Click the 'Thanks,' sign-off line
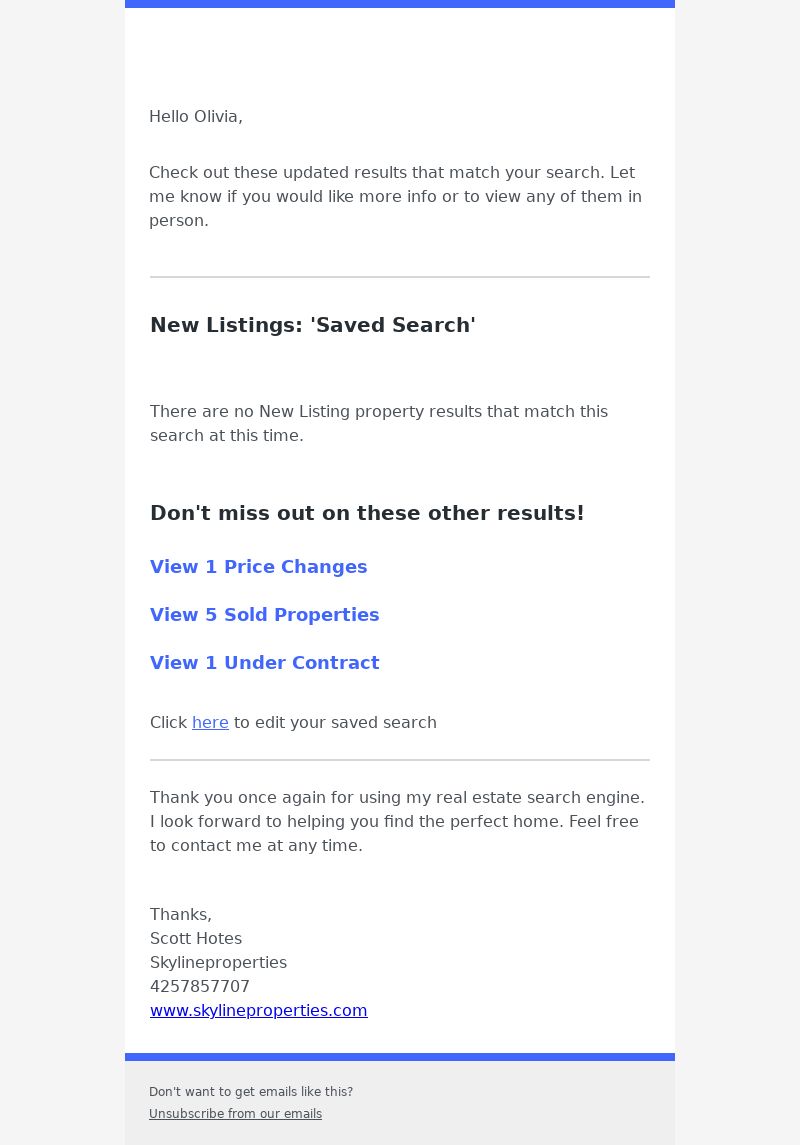The width and height of the screenshot is (800, 1145). click(x=180, y=915)
